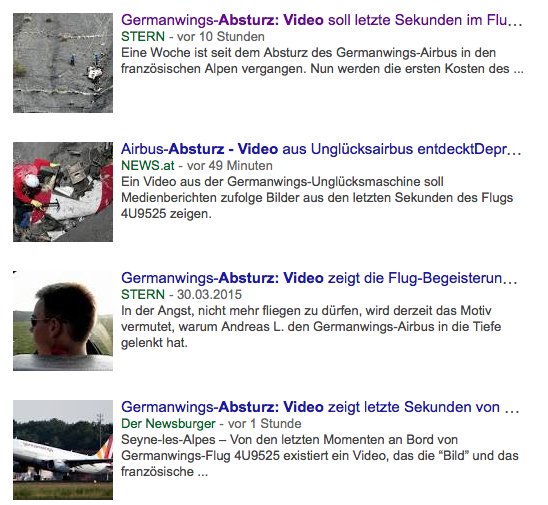Viewport: 548px width, 505px height.
Task: Click the 'vor 49 Minuten' timestamp
Action: pos(230,166)
